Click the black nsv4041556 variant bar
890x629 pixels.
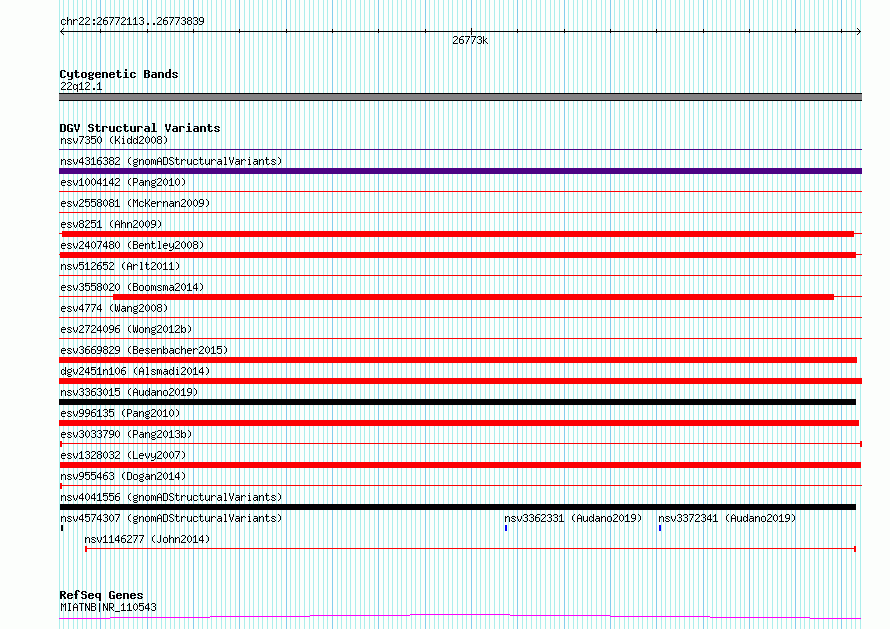coord(457,507)
